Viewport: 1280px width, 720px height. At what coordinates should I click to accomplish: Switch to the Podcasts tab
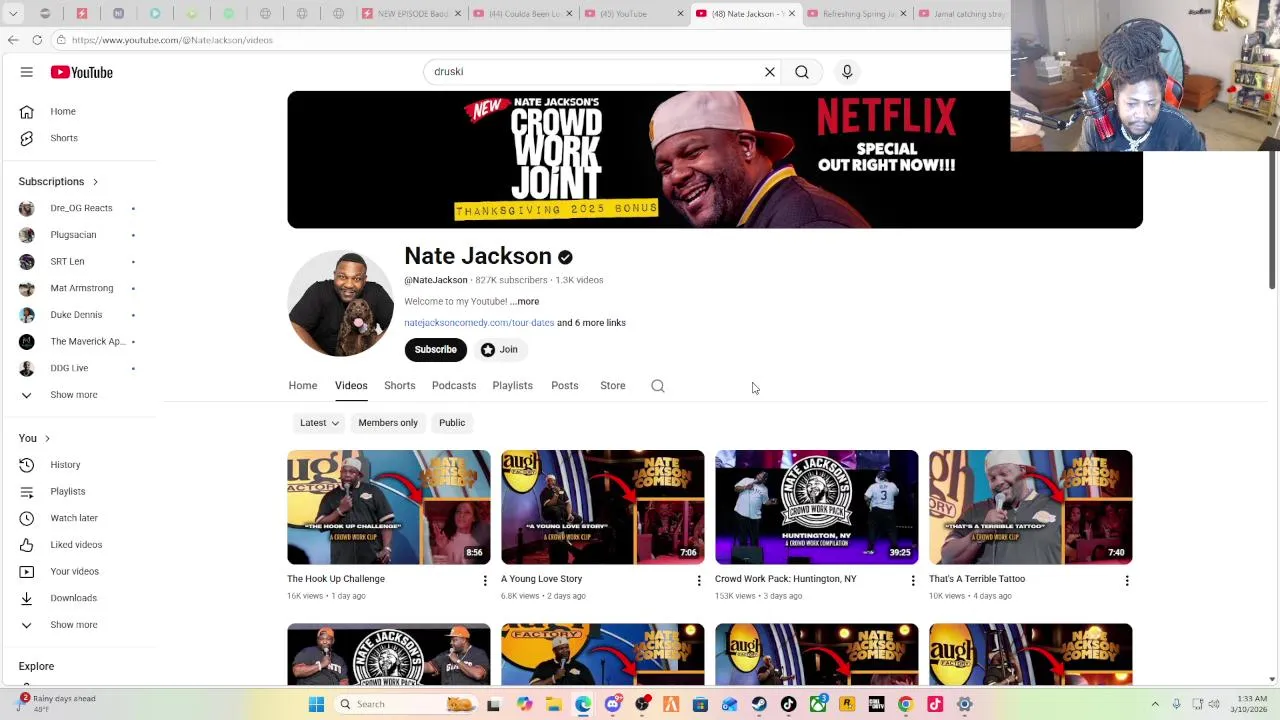(x=454, y=386)
